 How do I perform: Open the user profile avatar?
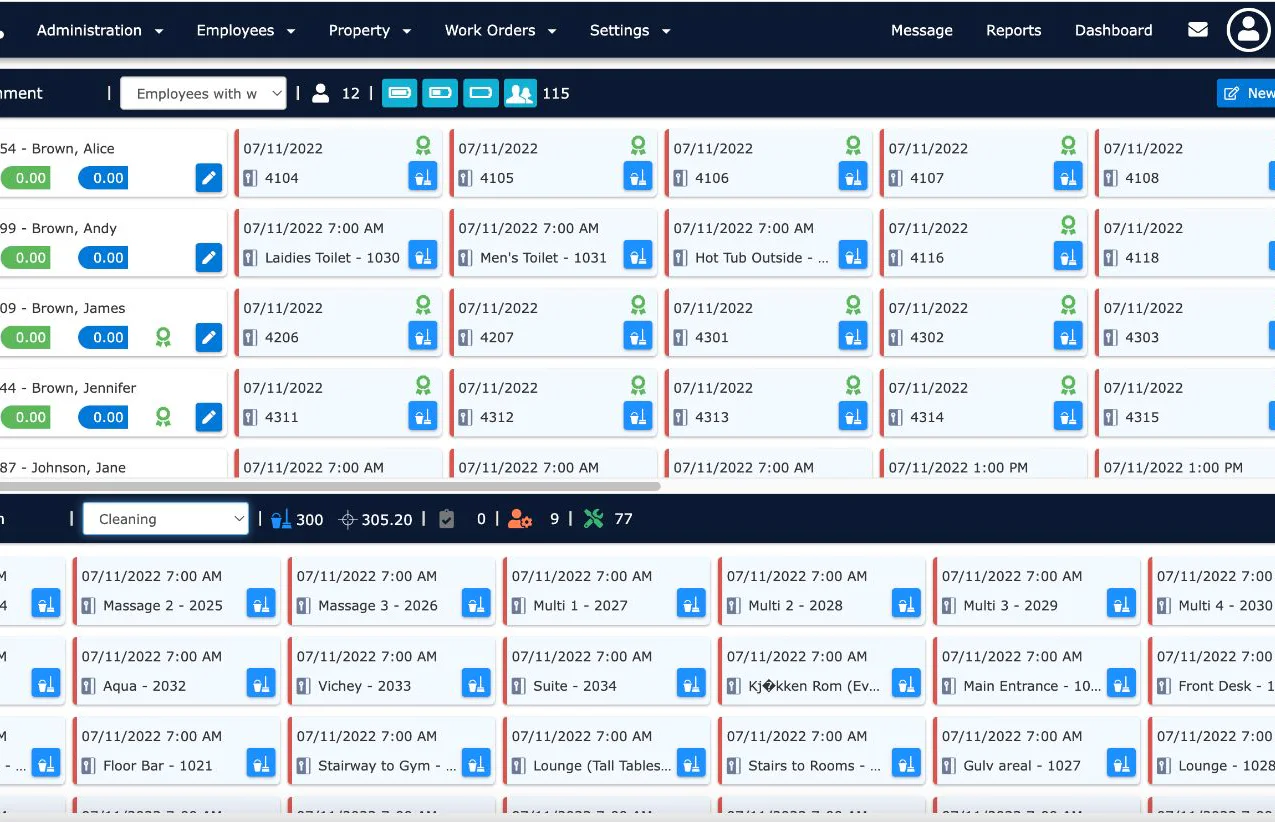pos(1248,30)
